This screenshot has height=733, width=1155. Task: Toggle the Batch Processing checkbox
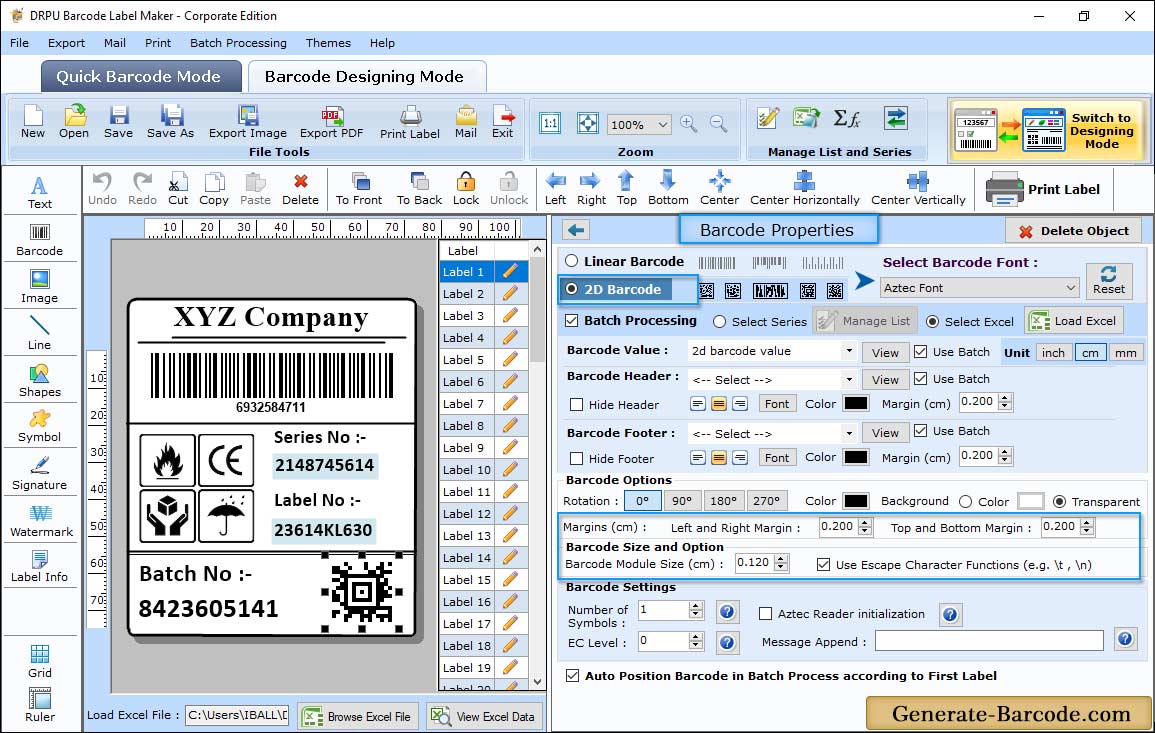click(x=572, y=320)
